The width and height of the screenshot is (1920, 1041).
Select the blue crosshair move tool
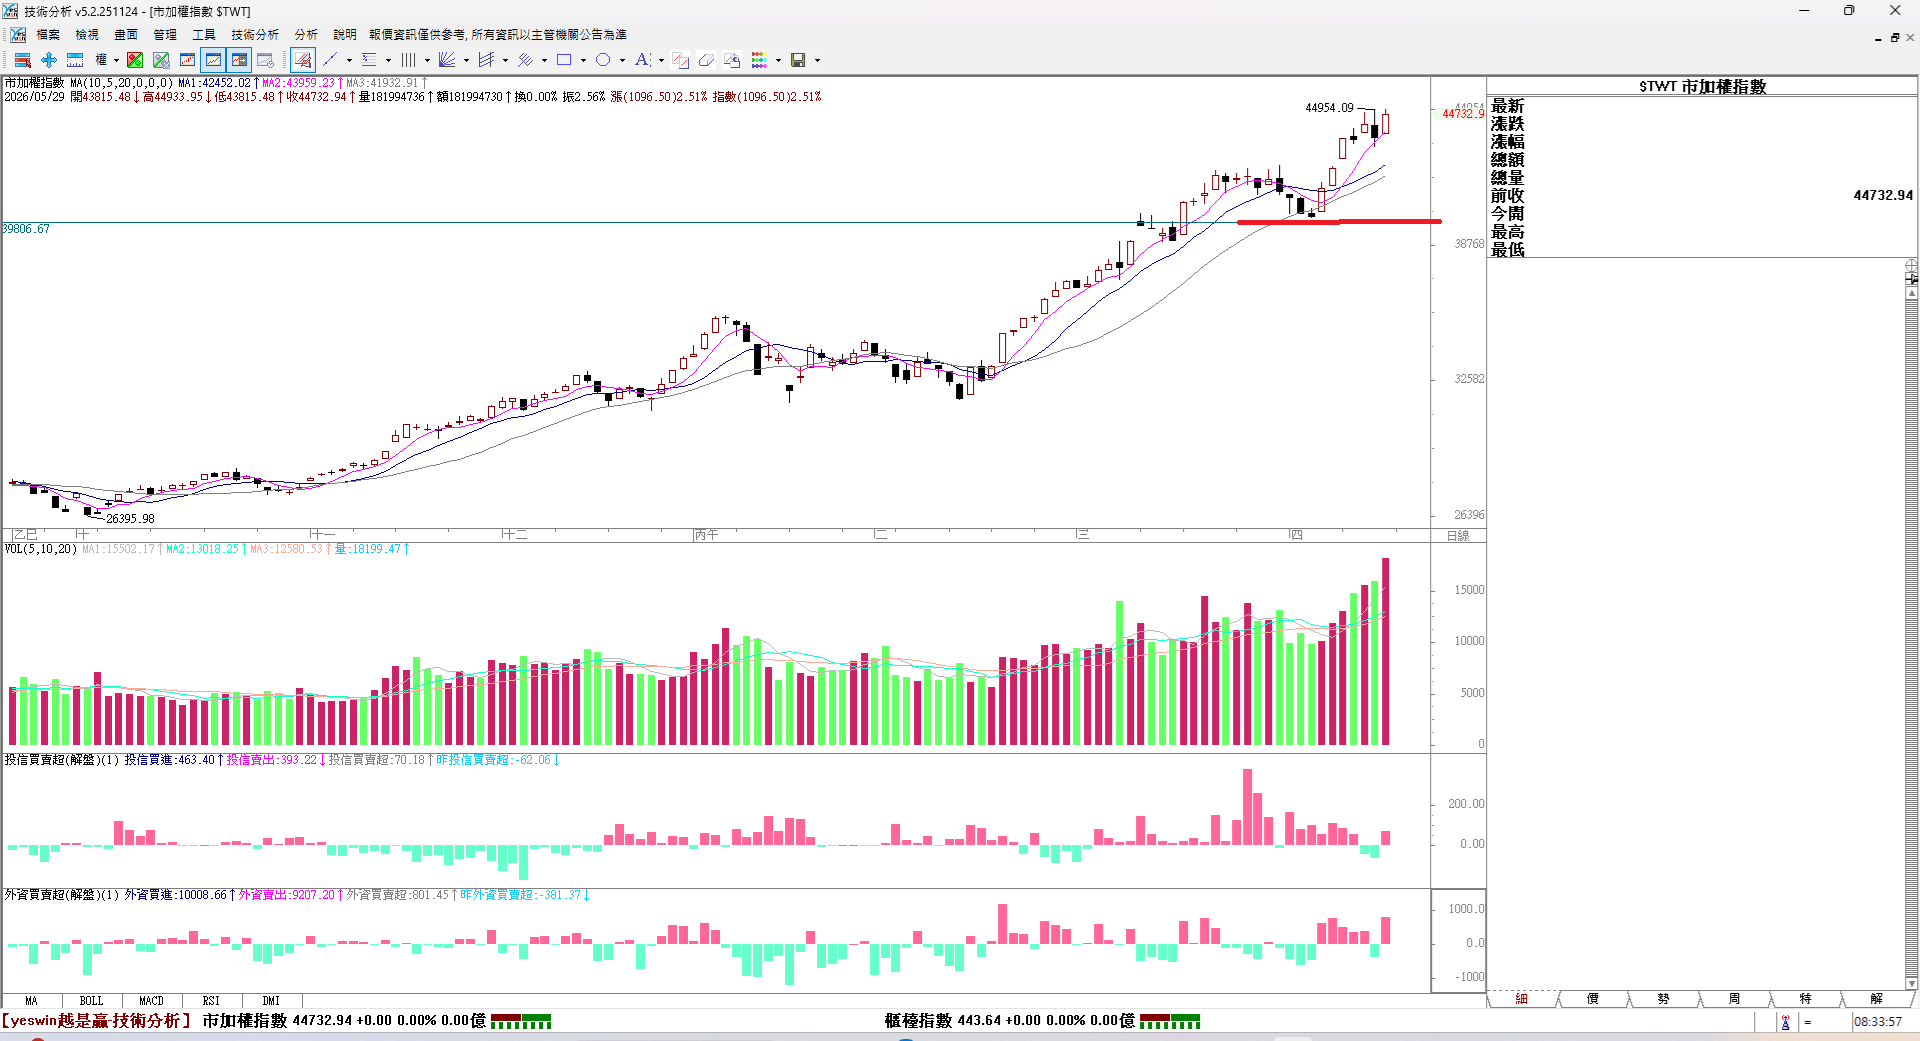tap(48, 60)
